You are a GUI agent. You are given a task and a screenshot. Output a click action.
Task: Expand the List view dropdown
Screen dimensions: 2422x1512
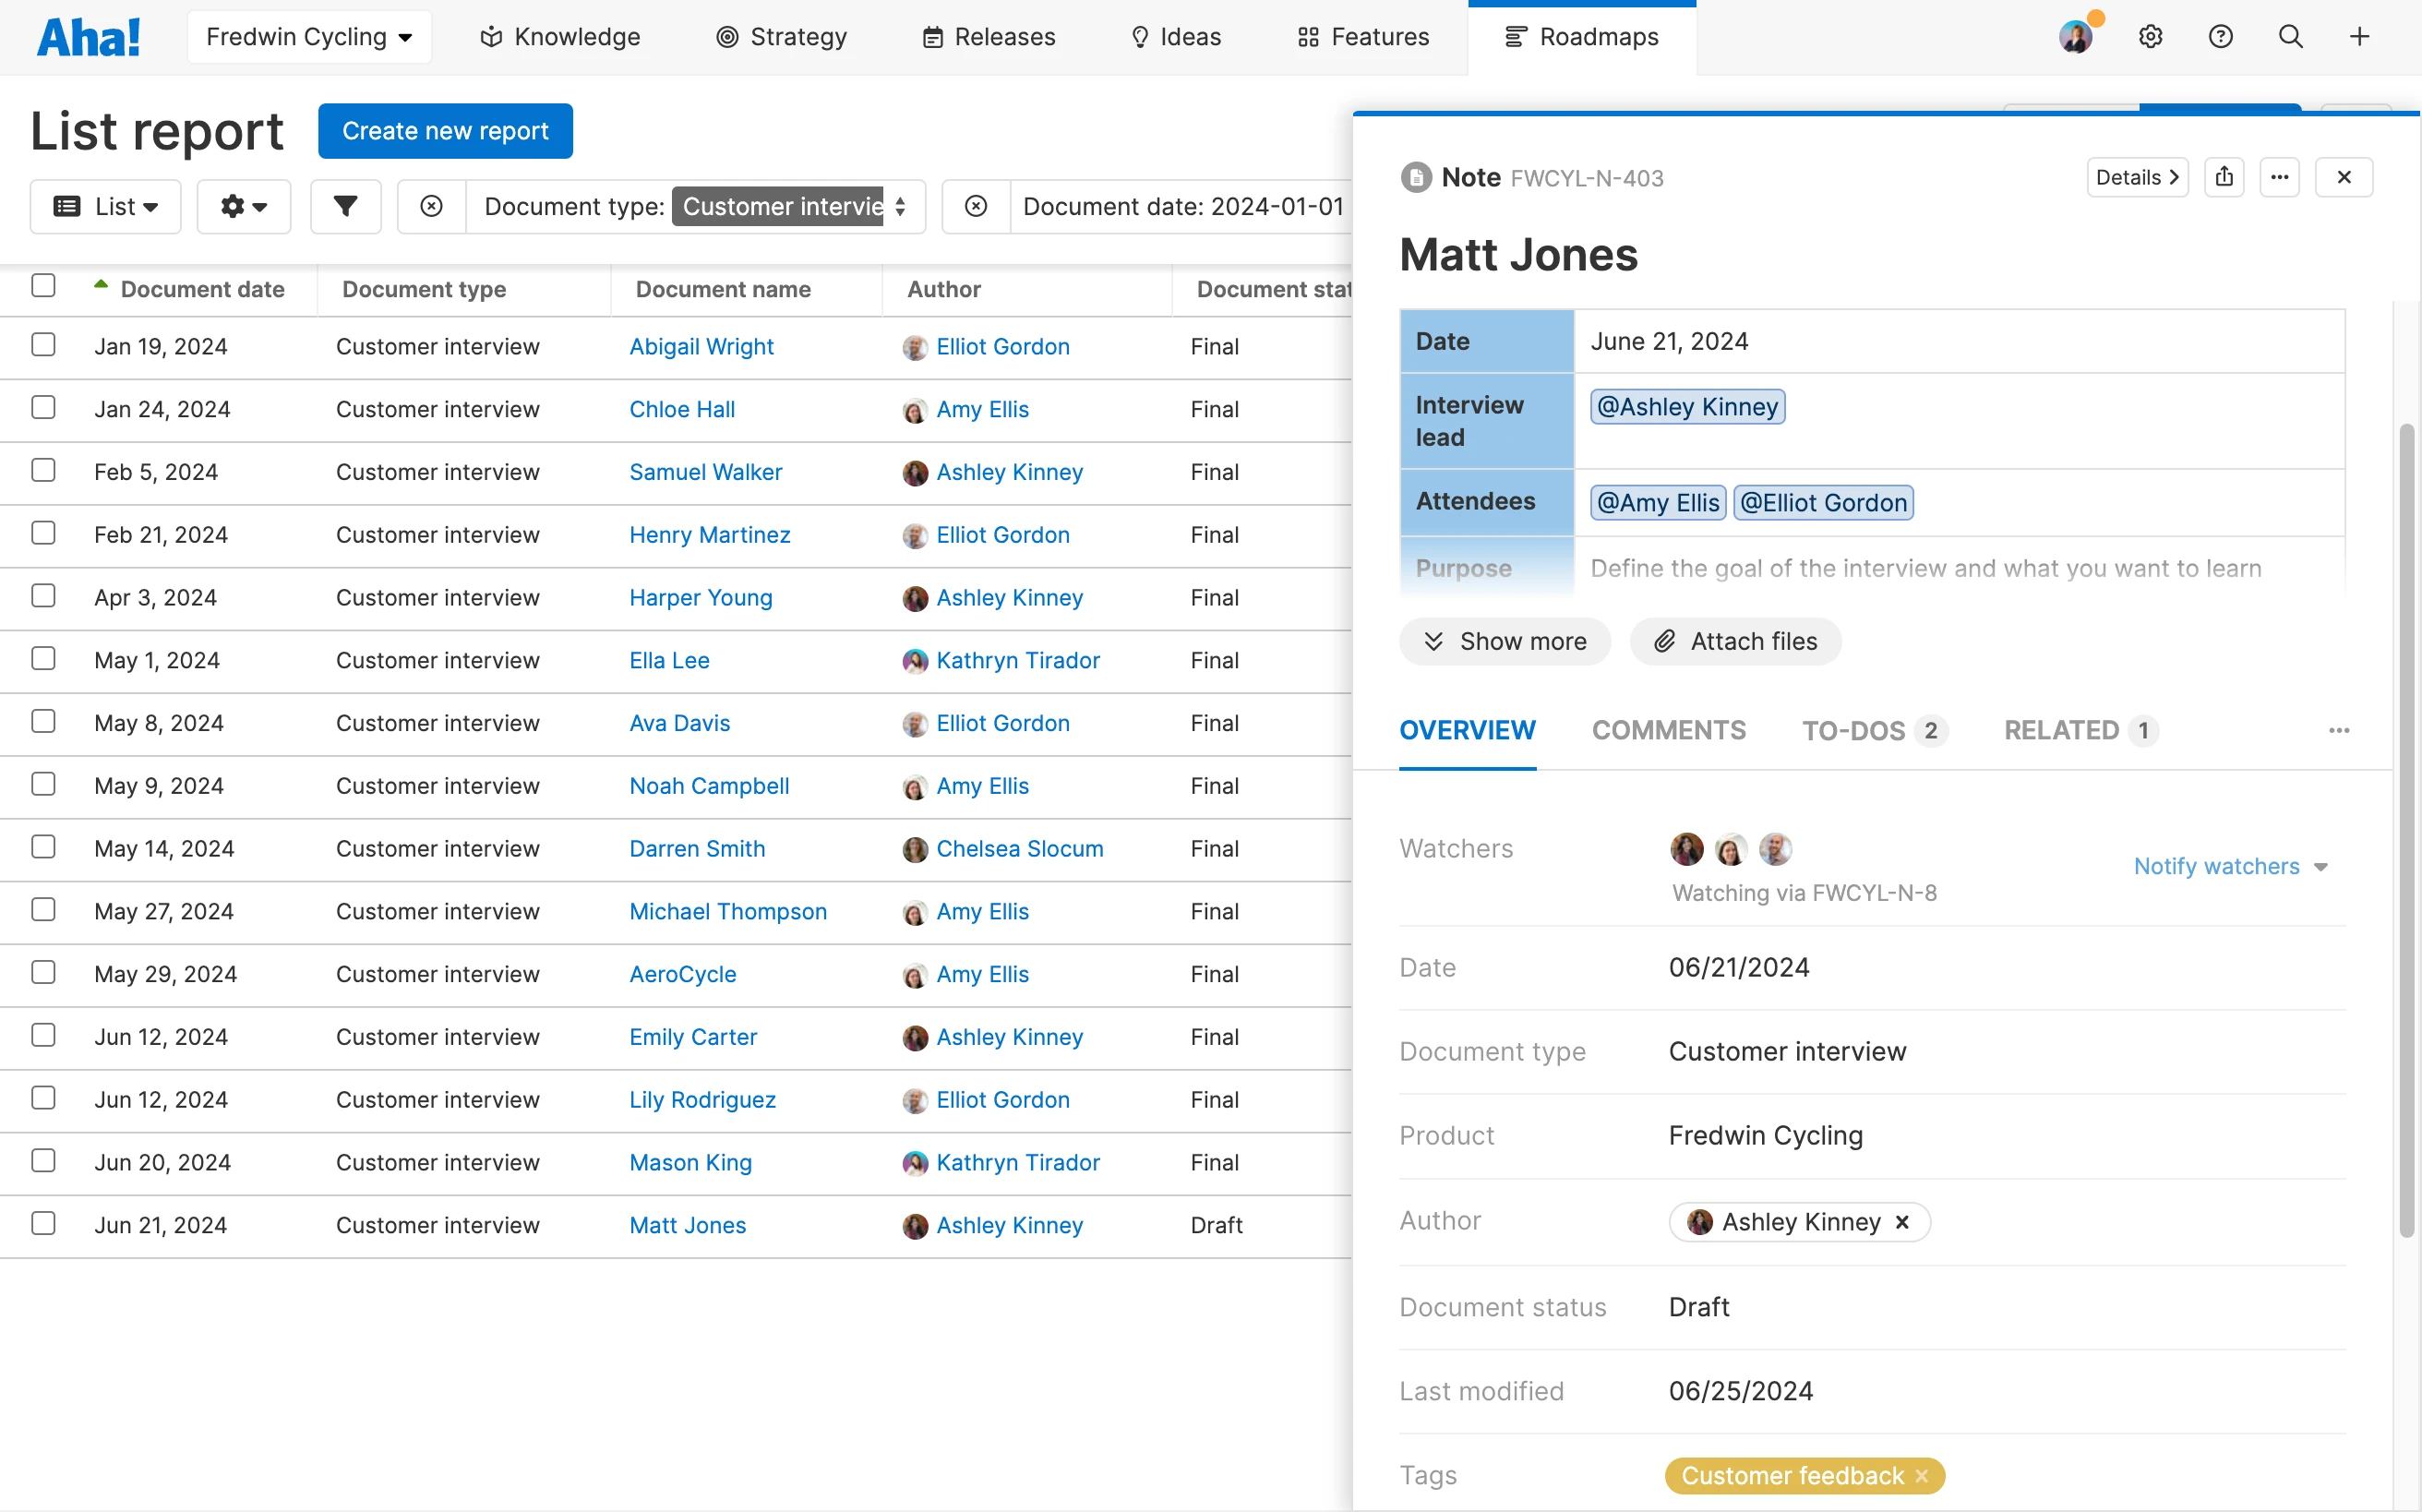105,207
